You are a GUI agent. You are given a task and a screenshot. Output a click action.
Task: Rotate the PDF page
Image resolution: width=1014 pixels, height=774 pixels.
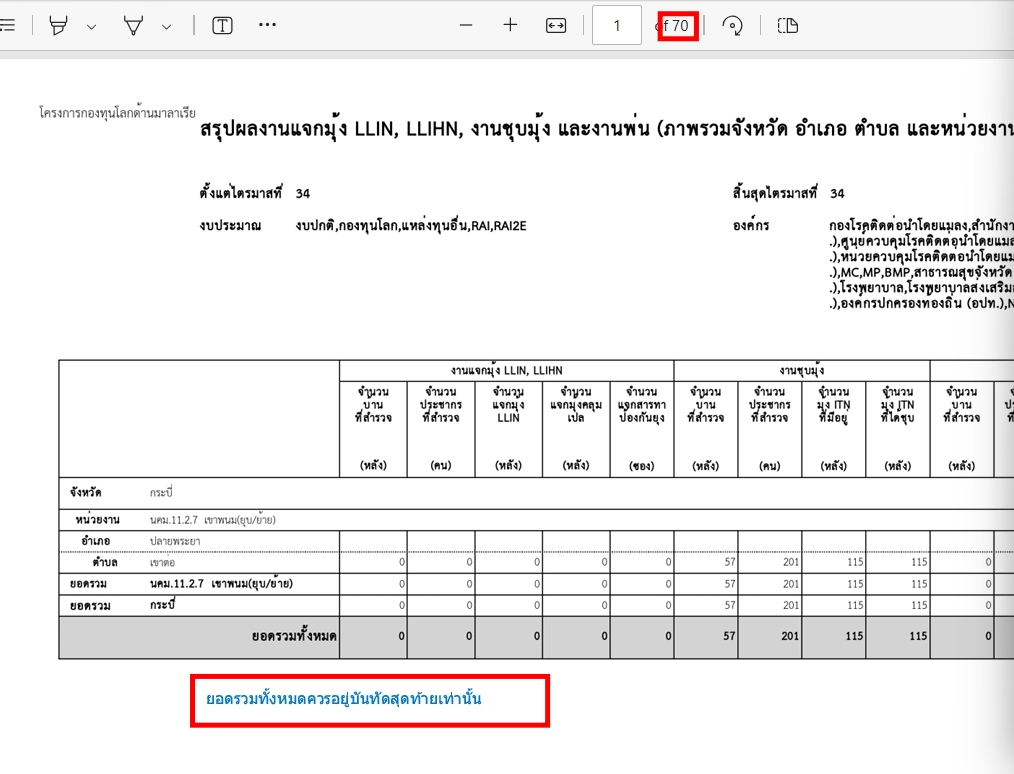tap(732, 26)
